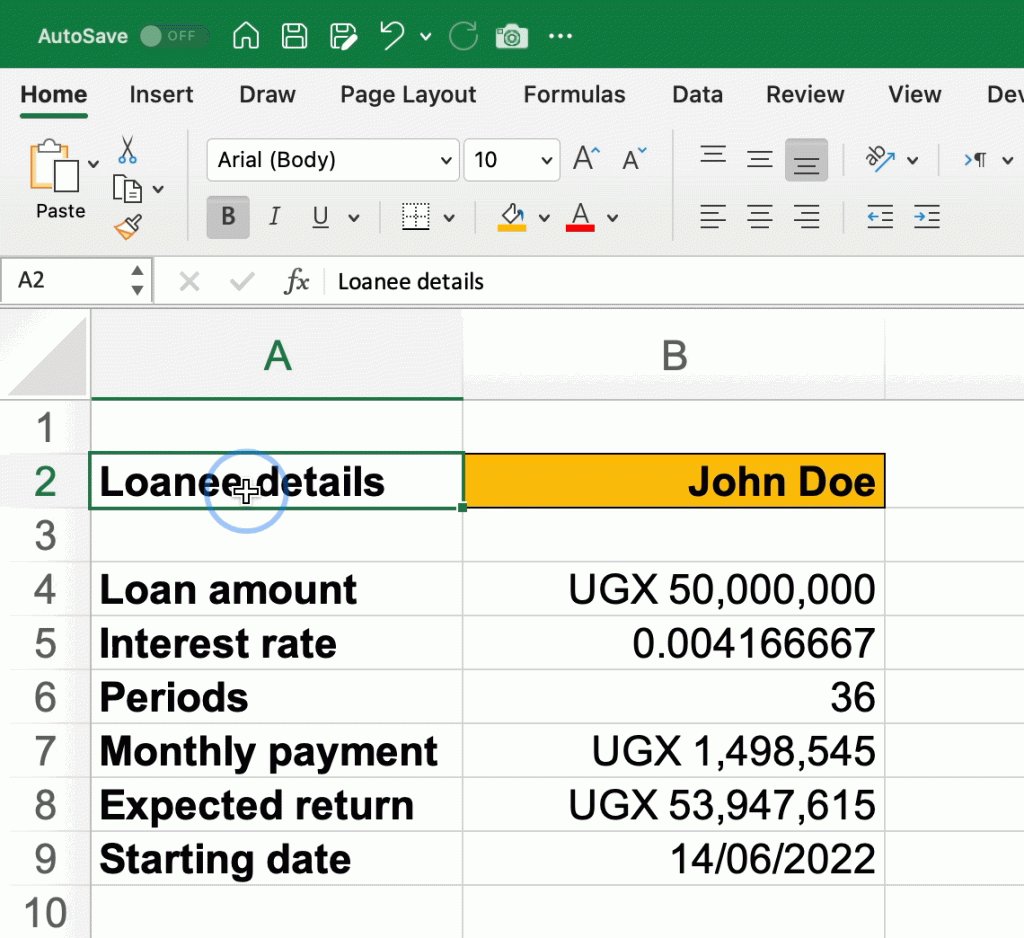Image resolution: width=1024 pixels, height=938 pixels.
Task: Increase font size with larger A icon
Action: click(585, 159)
